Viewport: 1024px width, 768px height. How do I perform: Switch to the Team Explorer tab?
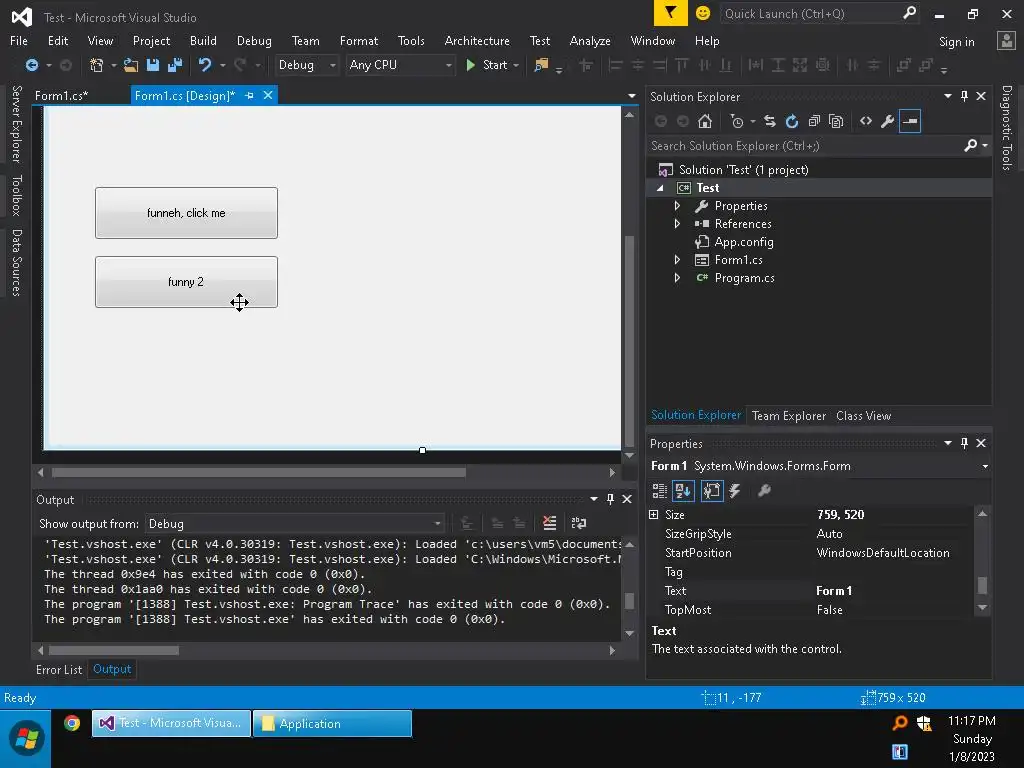point(788,415)
